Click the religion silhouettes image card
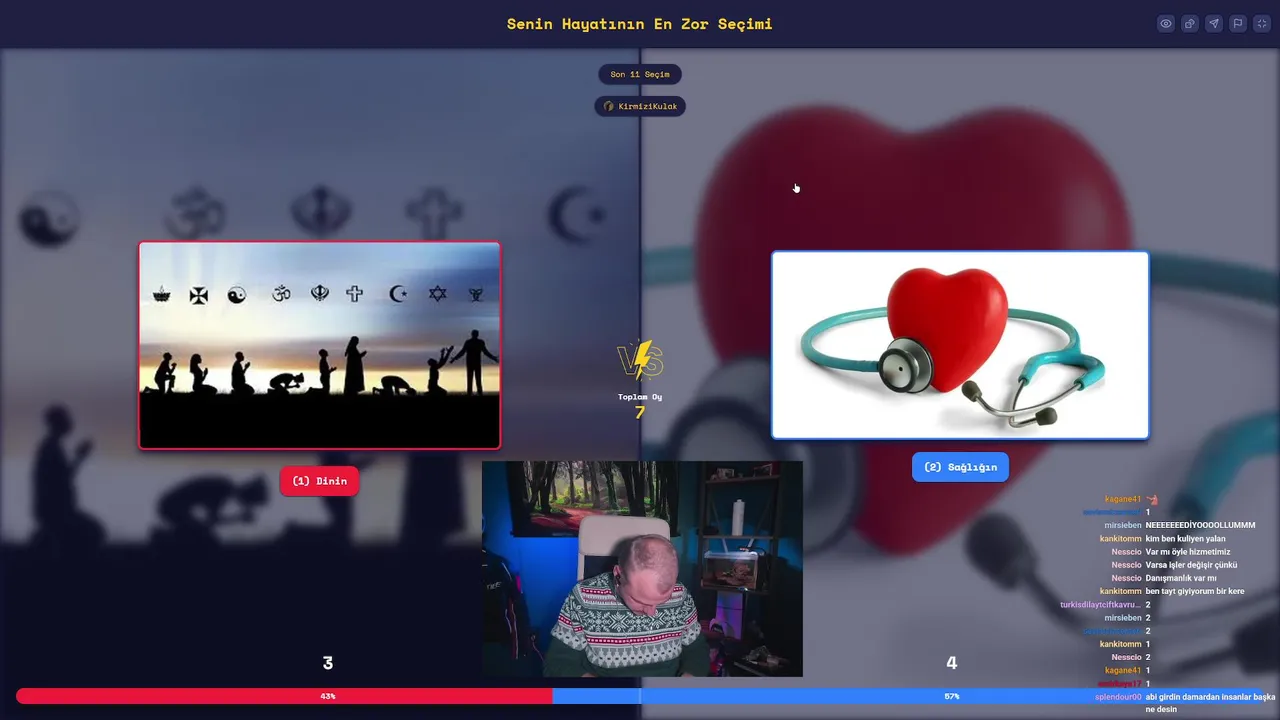This screenshot has height=720, width=1280. coord(320,345)
